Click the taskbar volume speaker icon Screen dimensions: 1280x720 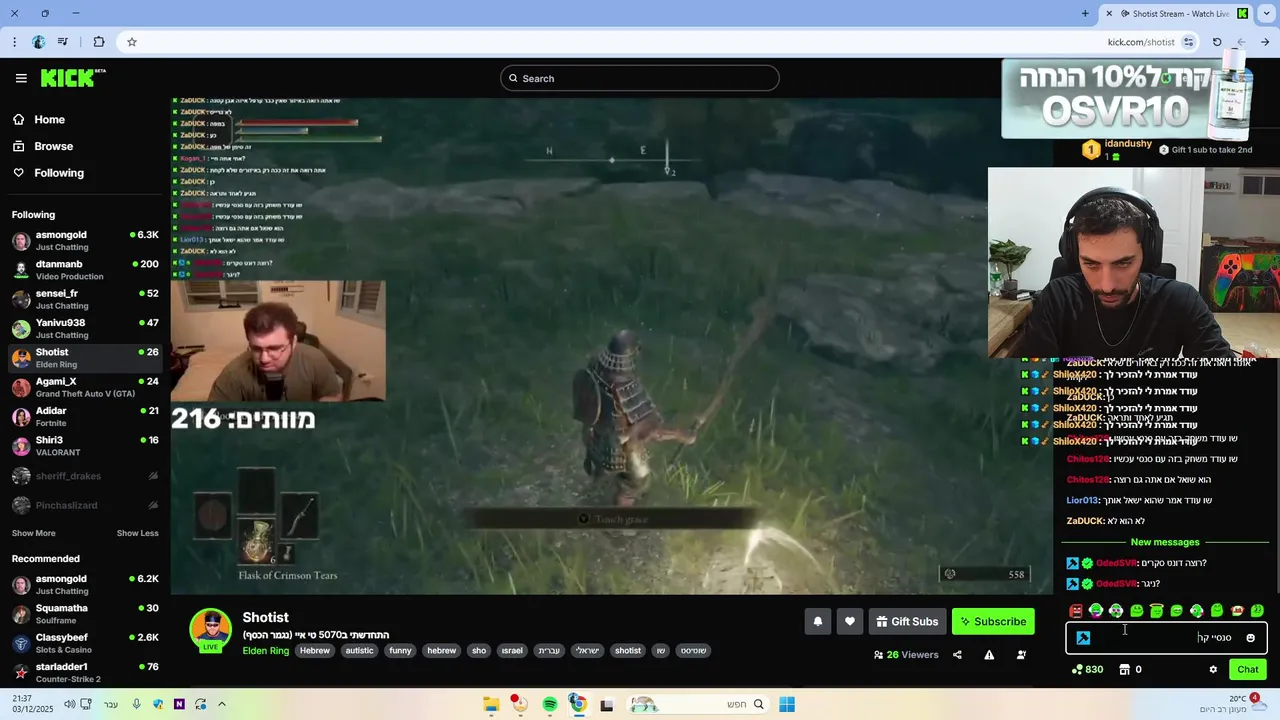click(x=70, y=704)
